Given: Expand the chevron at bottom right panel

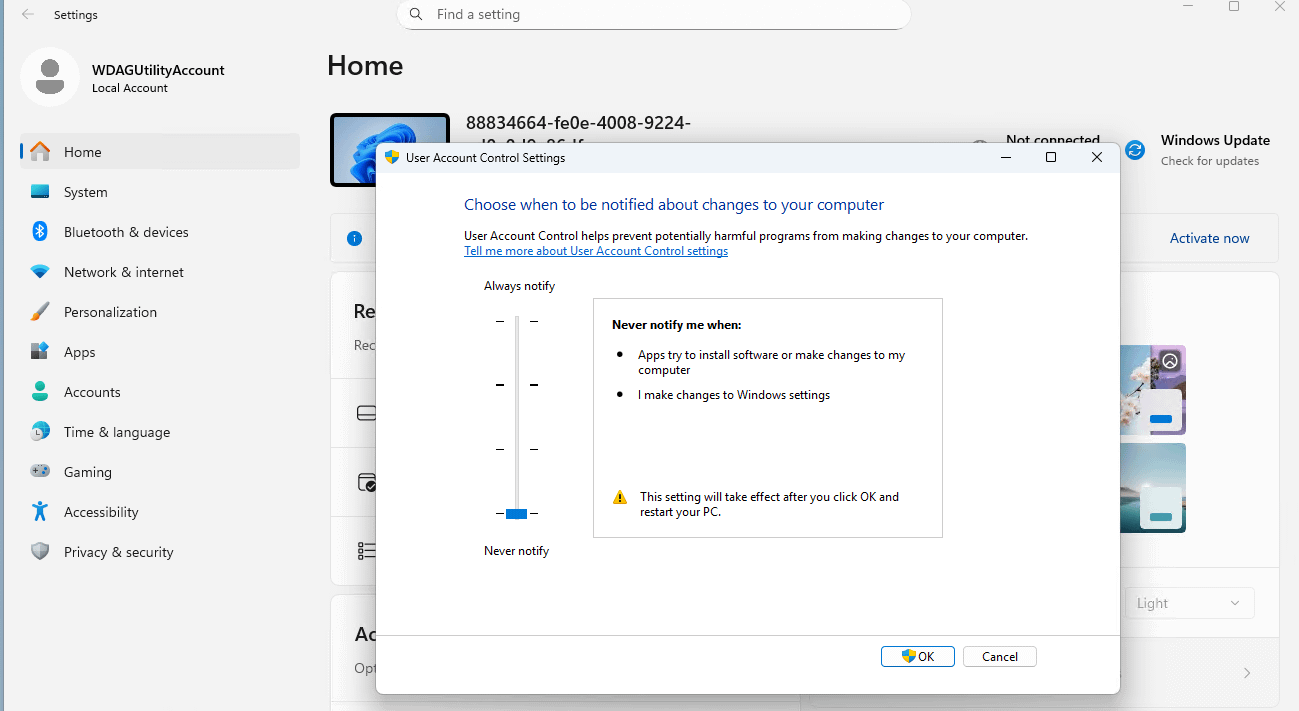Looking at the screenshot, I should tap(1247, 673).
